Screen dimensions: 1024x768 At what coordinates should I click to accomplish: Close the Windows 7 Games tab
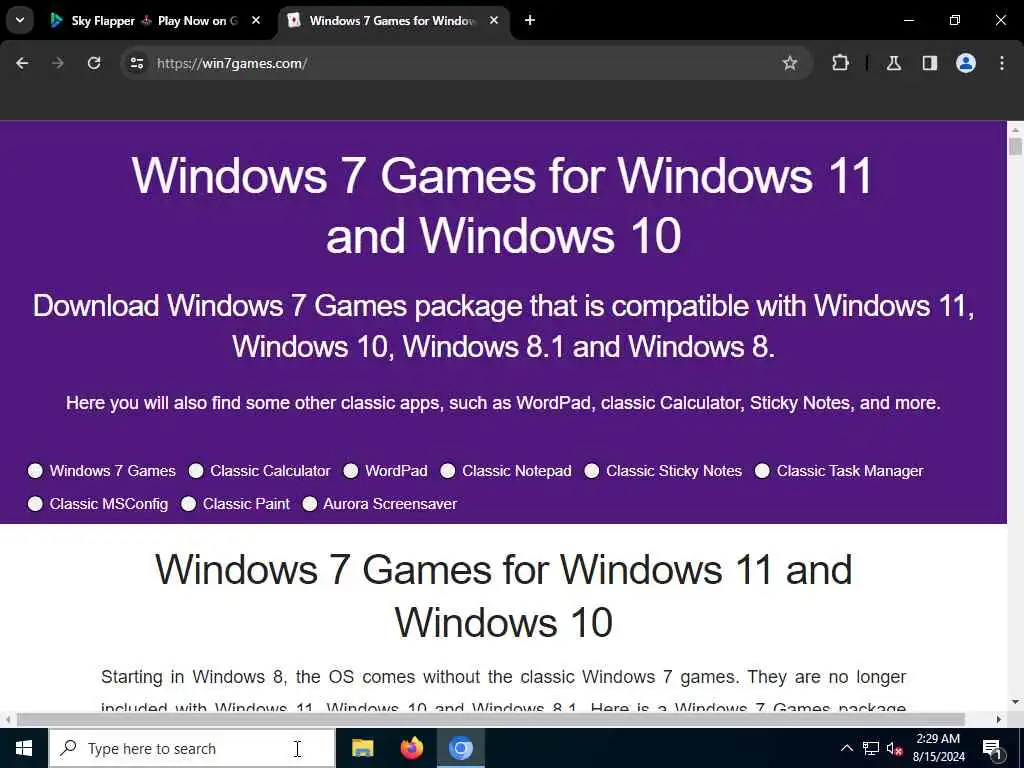click(x=494, y=20)
